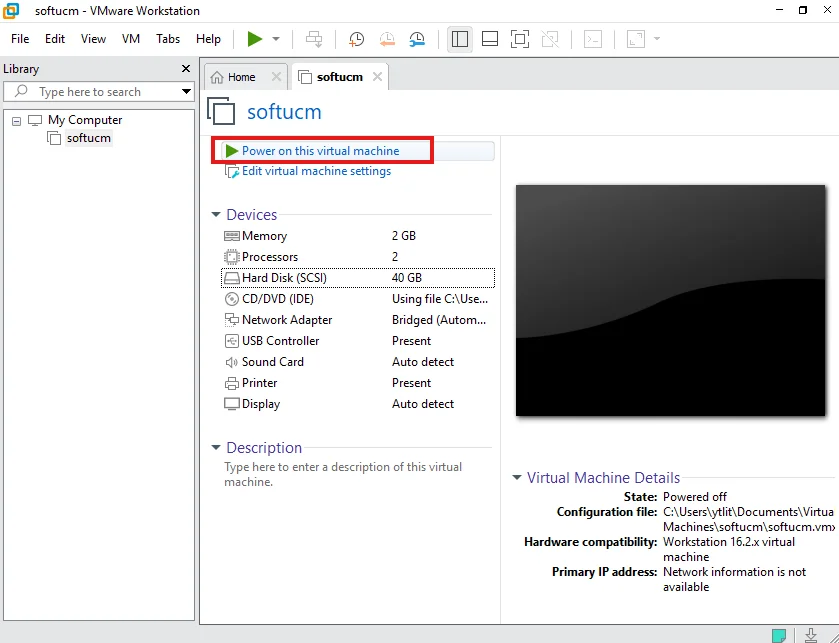Open the File menu

[20, 39]
